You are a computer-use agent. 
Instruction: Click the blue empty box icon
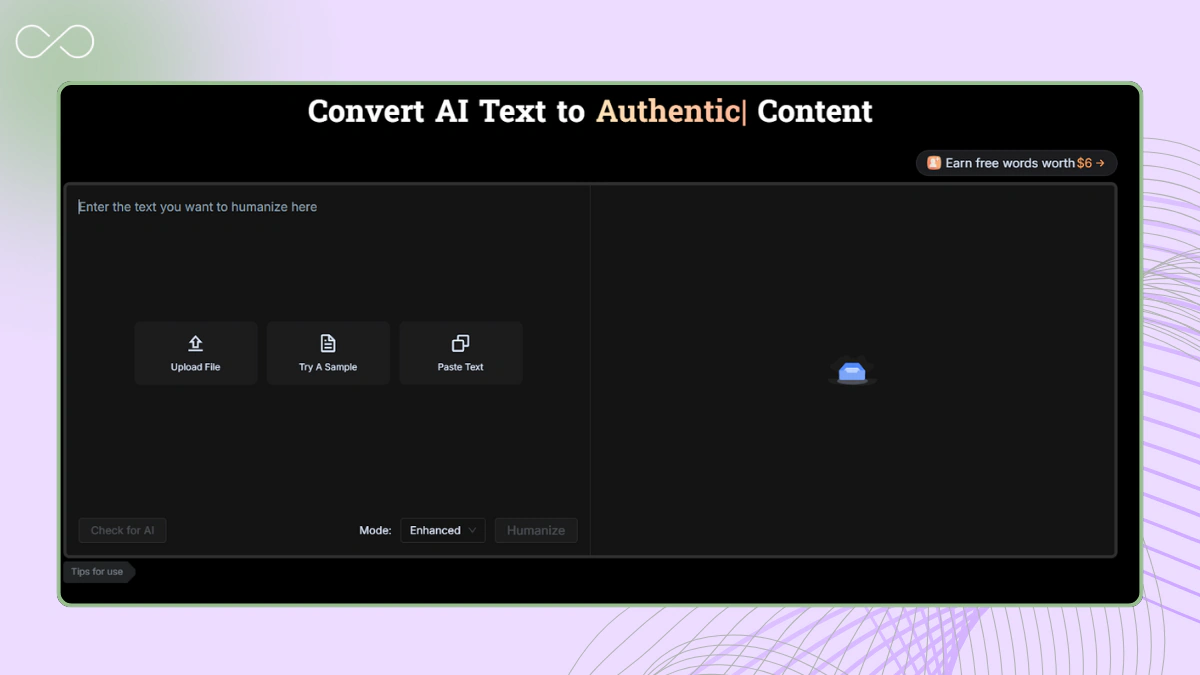point(852,372)
